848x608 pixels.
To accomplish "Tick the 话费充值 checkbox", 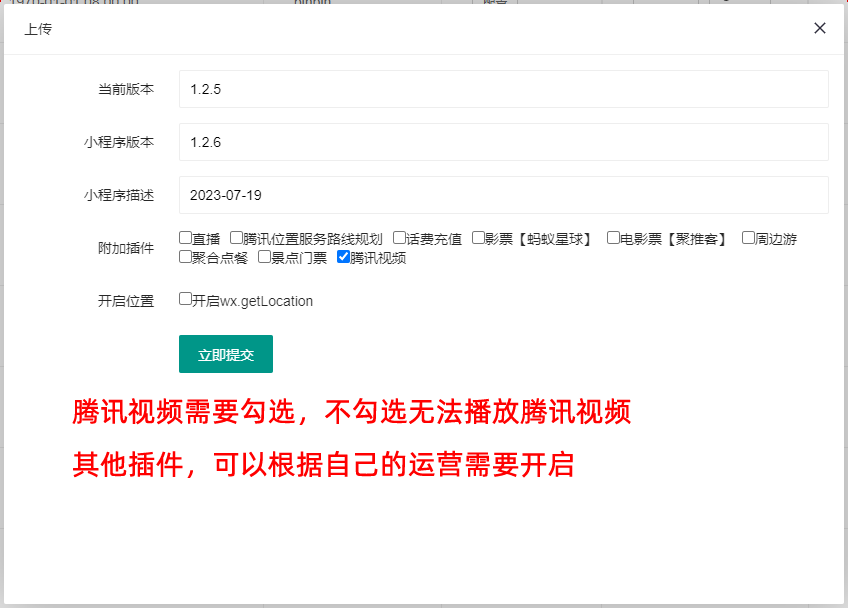I will click(x=399, y=237).
